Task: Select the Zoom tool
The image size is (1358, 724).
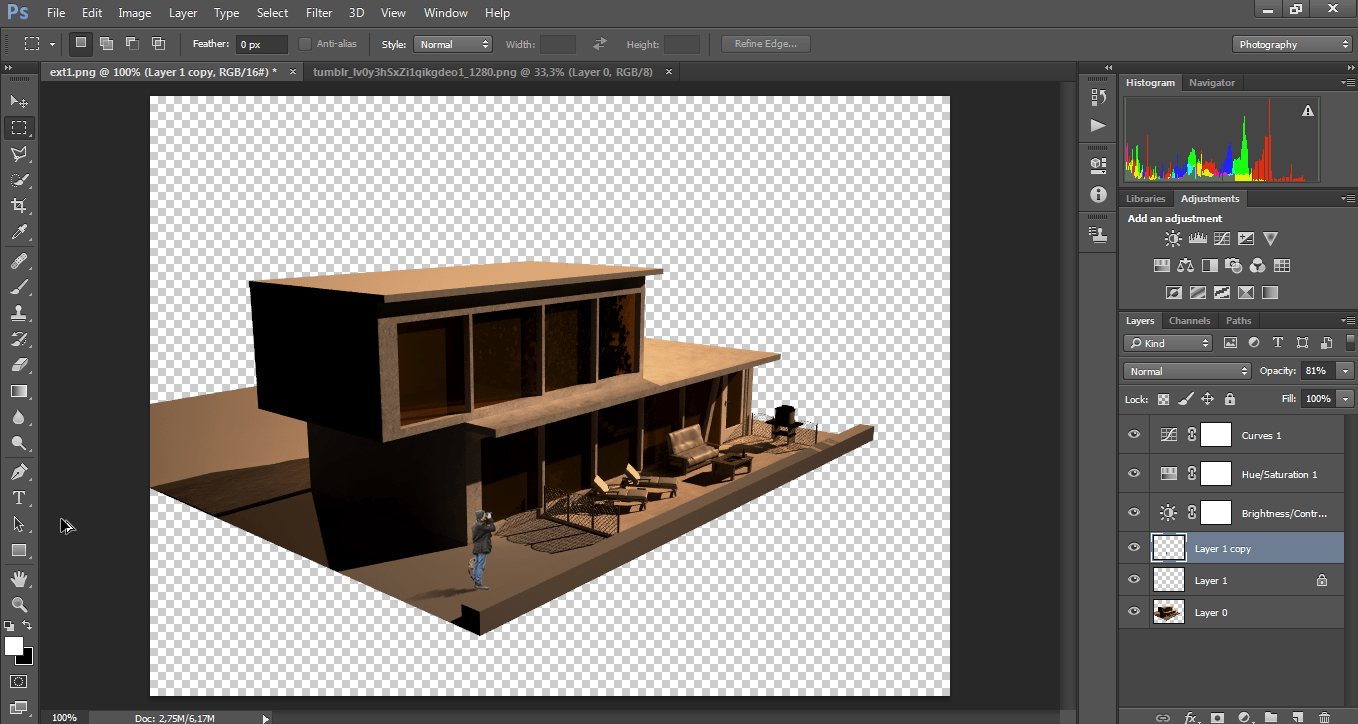Action: pos(19,604)
